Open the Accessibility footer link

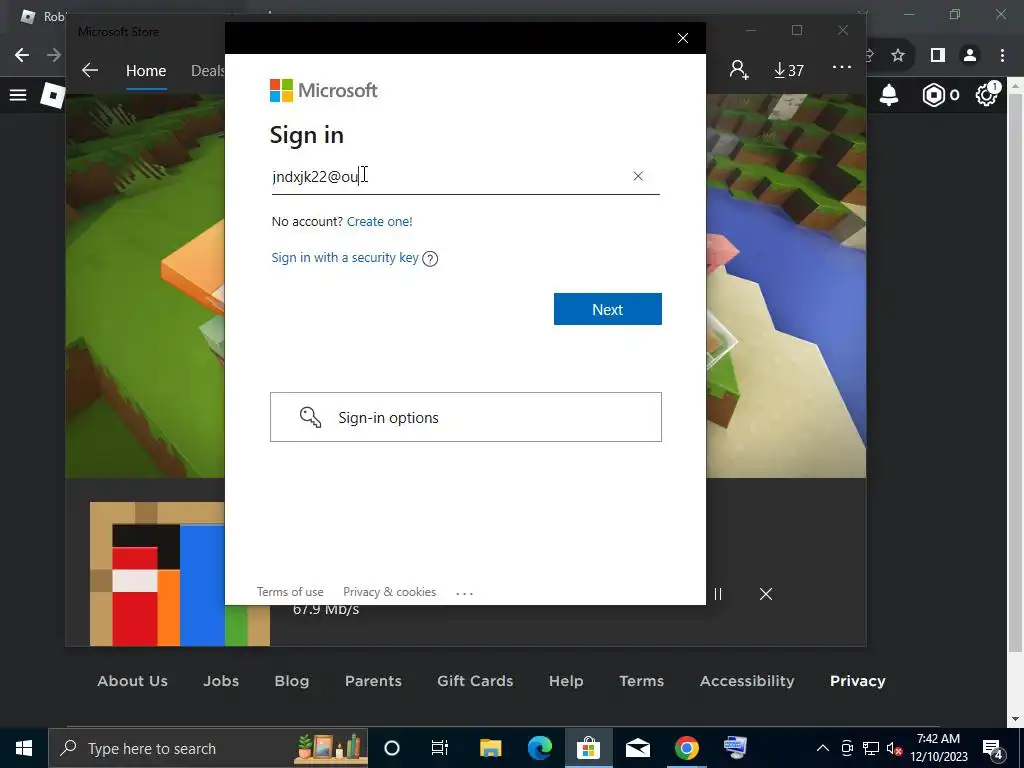[x=747, y=680]
